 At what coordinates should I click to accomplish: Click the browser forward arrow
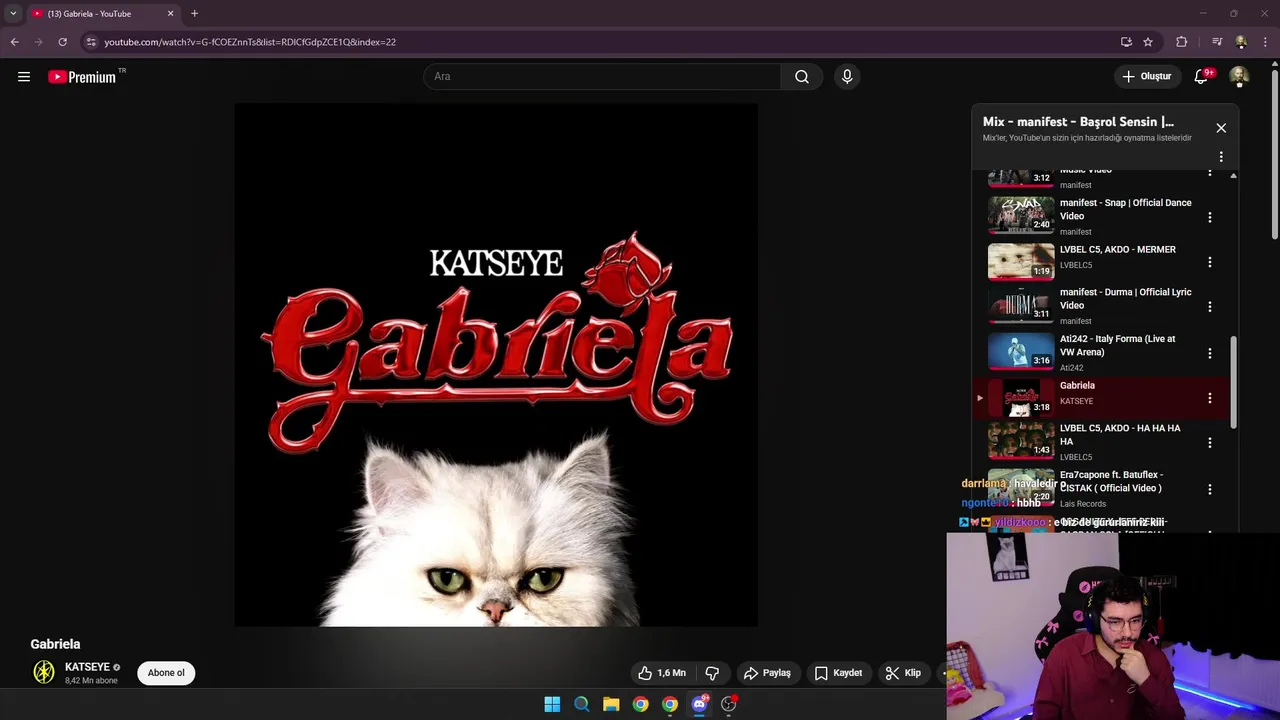tap(38, 42)
